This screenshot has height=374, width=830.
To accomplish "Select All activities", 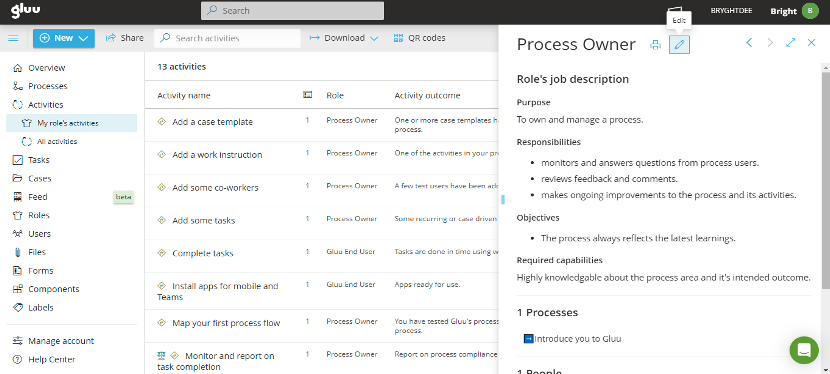I will (x=57, y=142).
